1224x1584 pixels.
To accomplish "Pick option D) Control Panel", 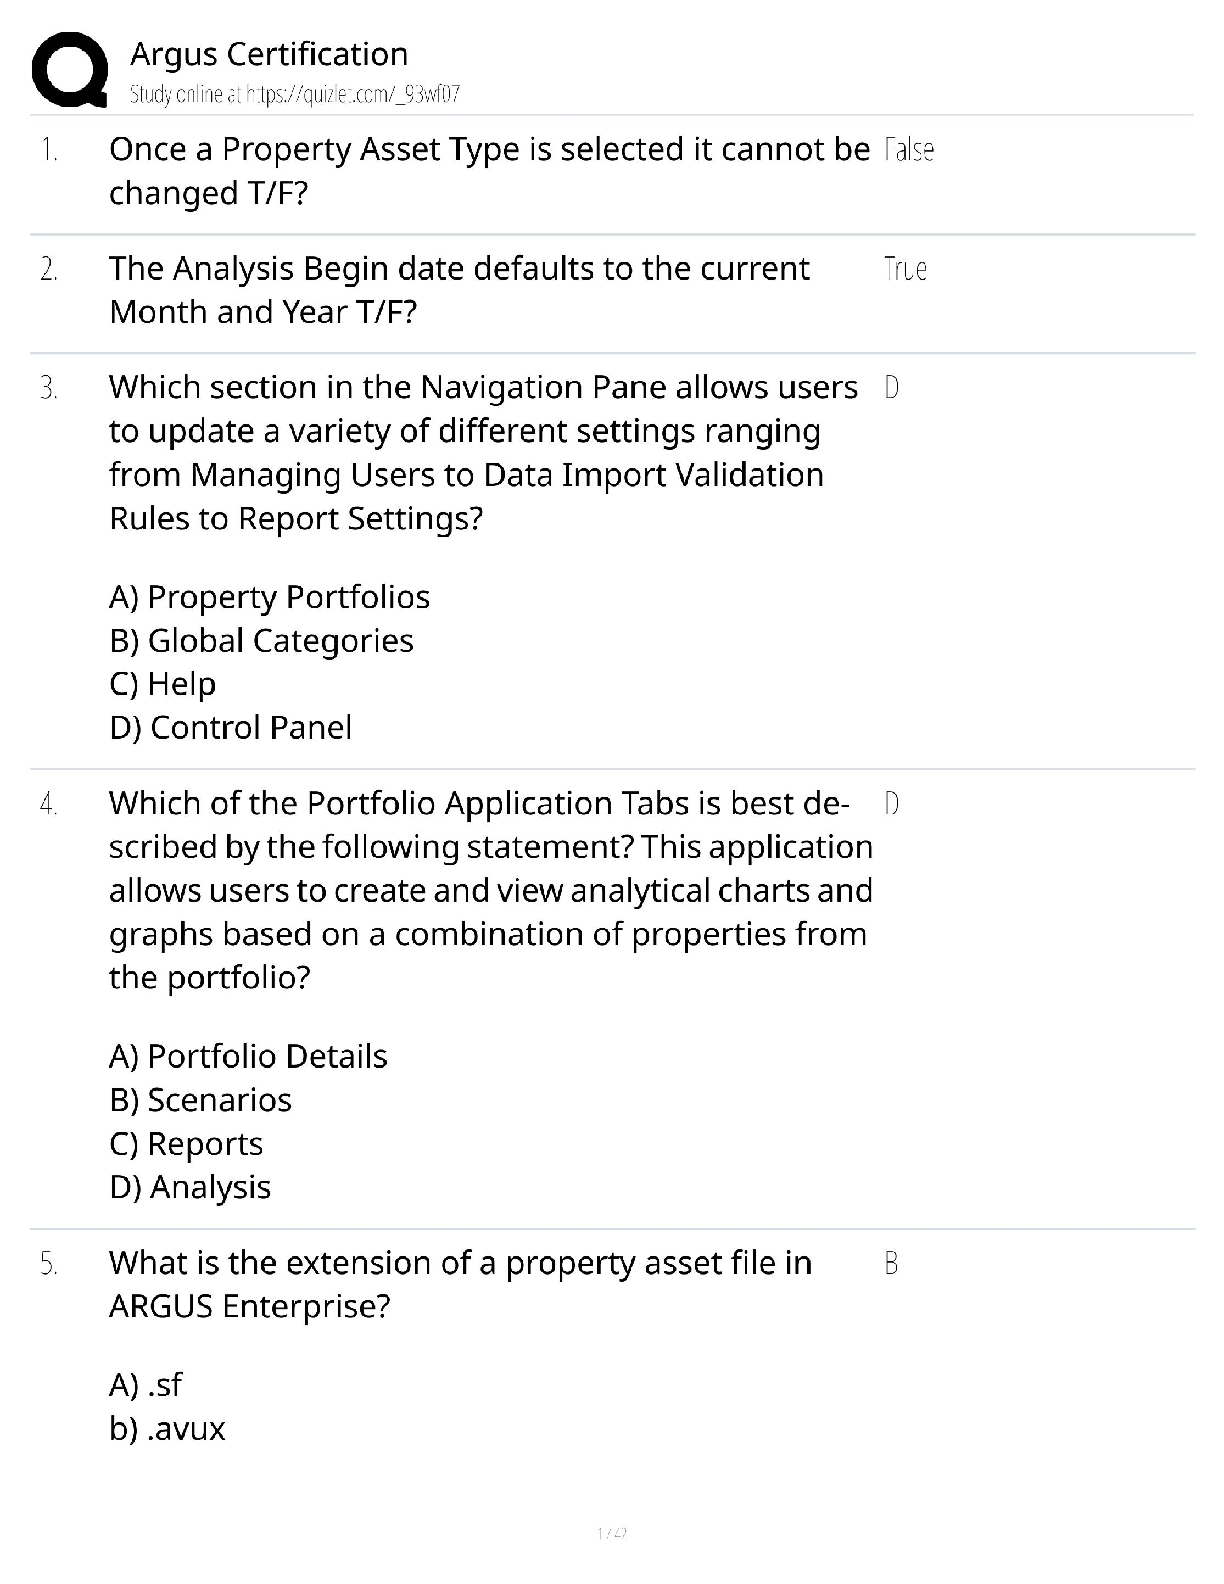I will [x=230, y=728].
